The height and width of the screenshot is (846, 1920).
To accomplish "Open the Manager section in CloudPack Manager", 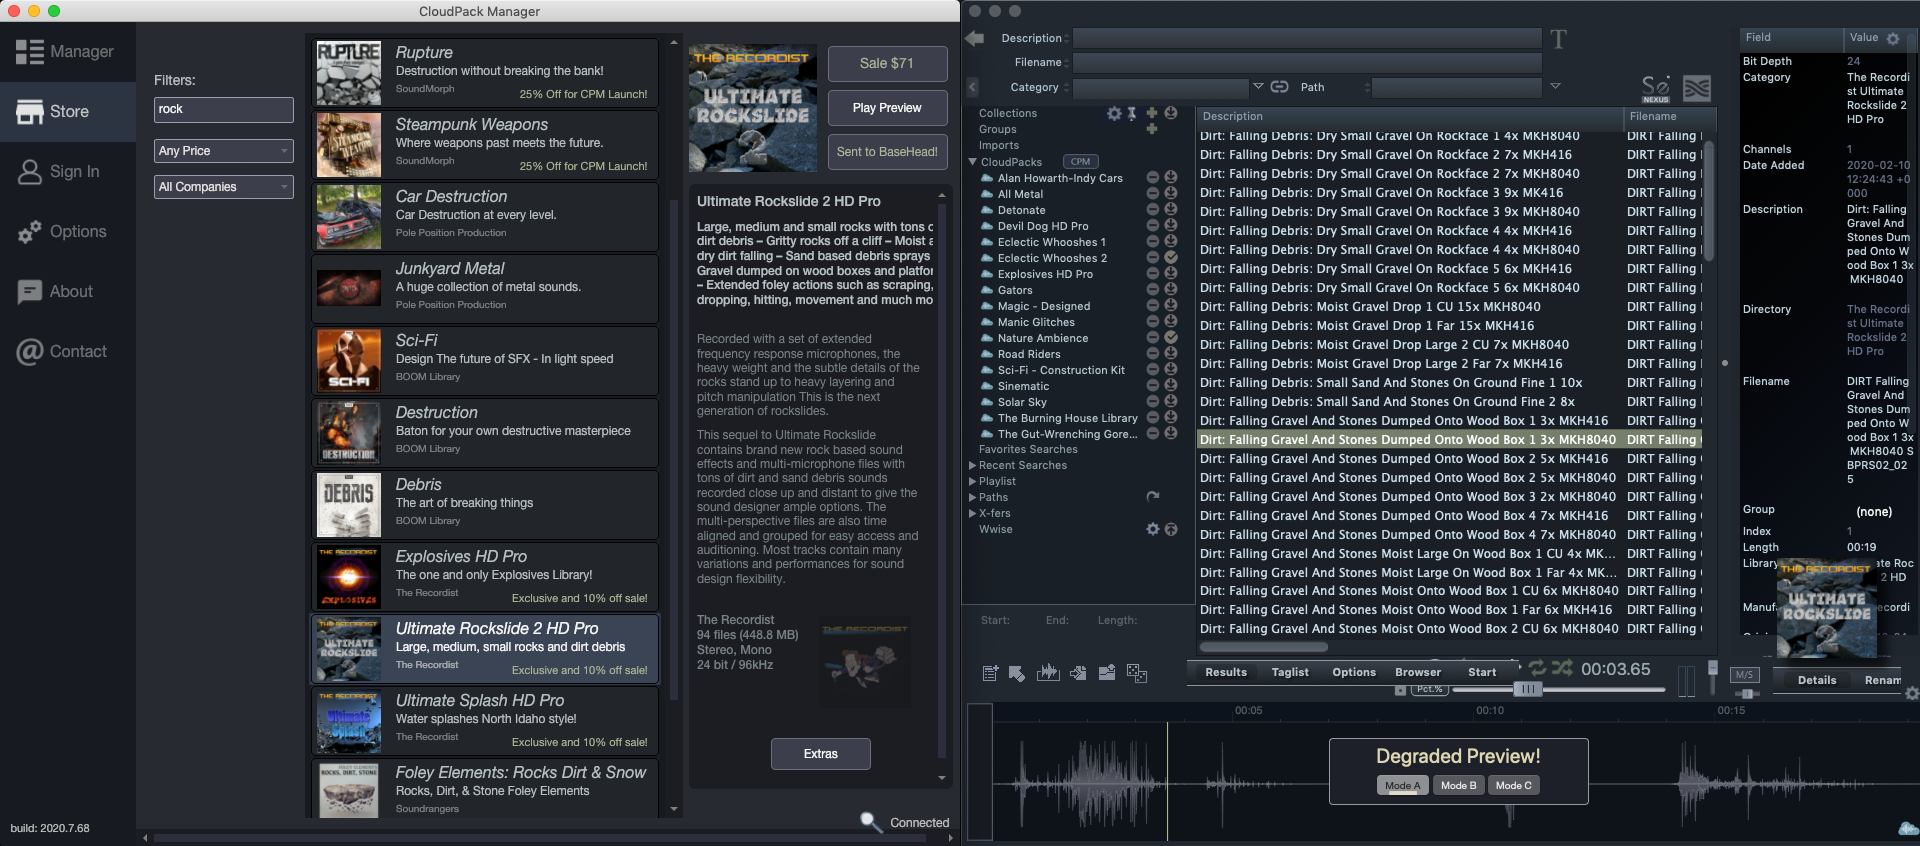I will [x=67, y=52].
